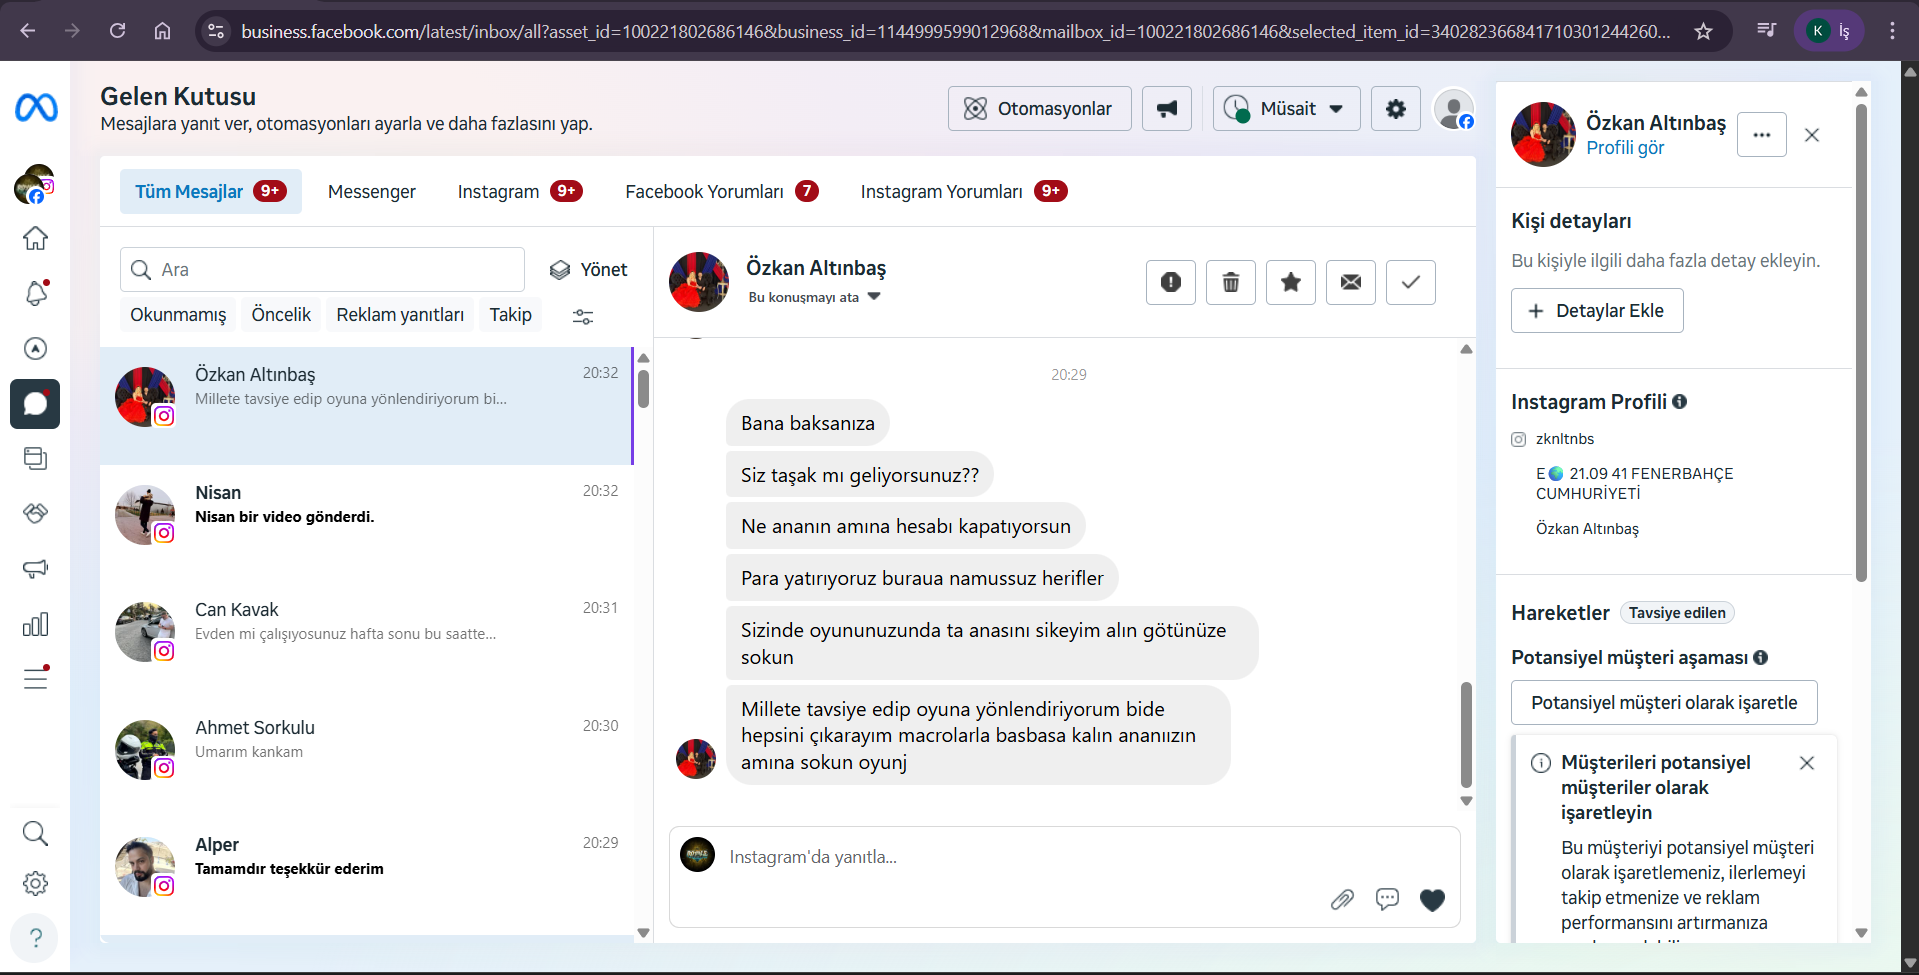This screenshot has width=1919, height=975.
Task: Open the browser home page button
Action: pyautogui.click(x=162, y=31)
